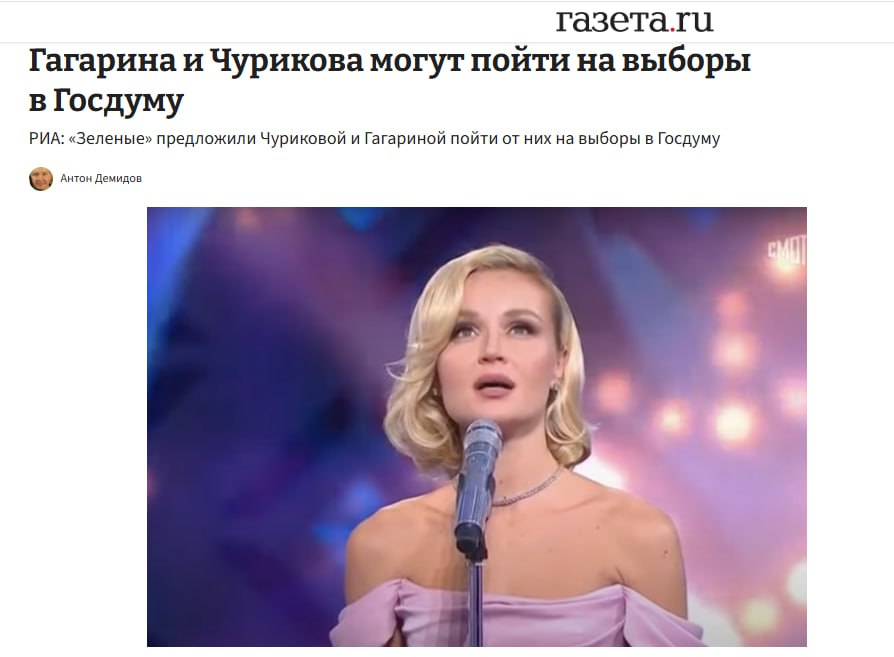Click the necklace shown in the photo
Screen dimensions: 894x657
[527, 490]
